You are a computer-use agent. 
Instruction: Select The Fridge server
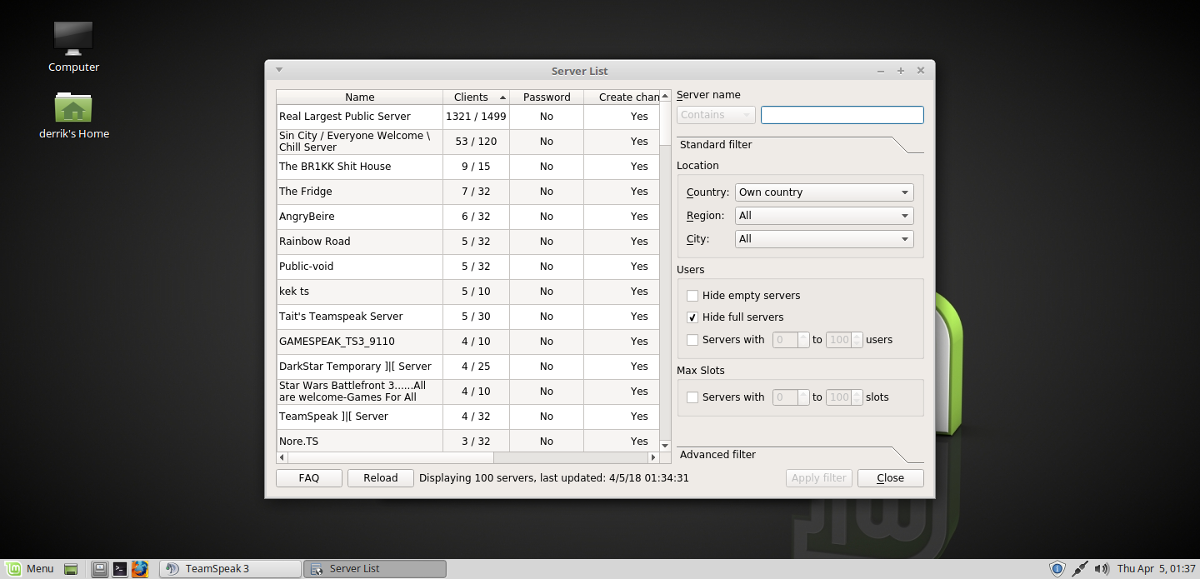pos(468,192)
